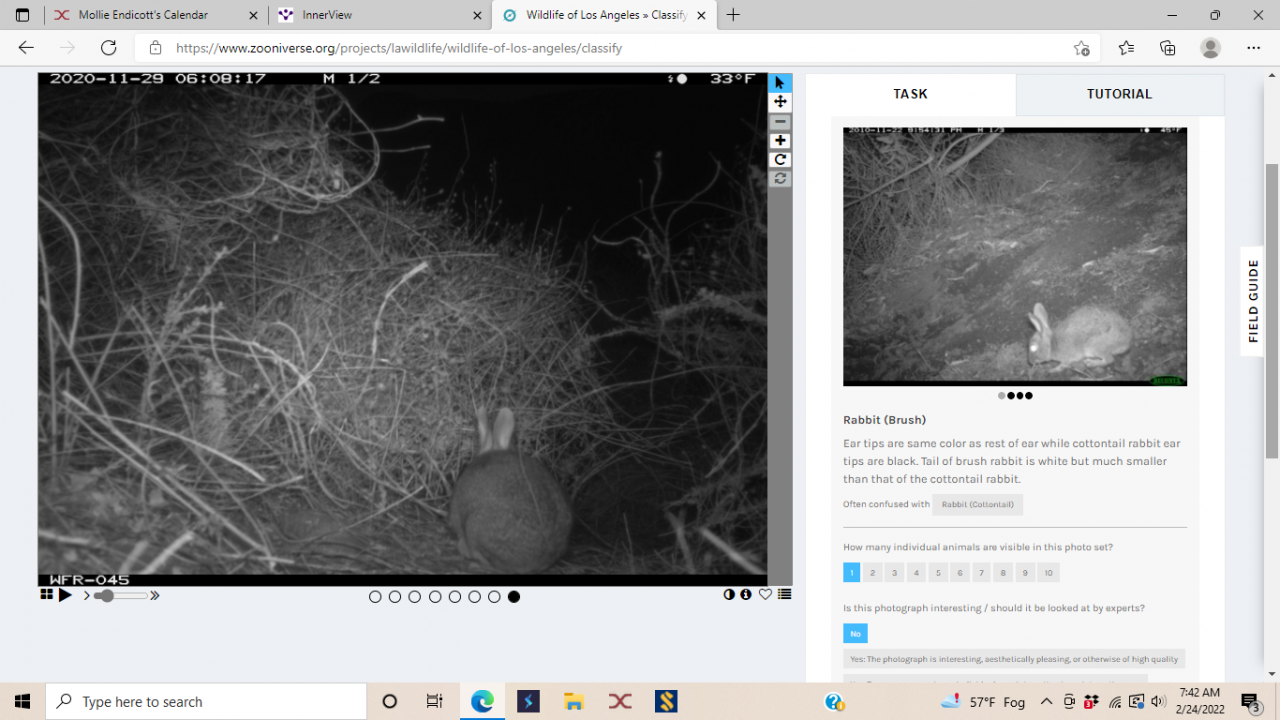Activate the pan/move image tool

click(780, 102)
